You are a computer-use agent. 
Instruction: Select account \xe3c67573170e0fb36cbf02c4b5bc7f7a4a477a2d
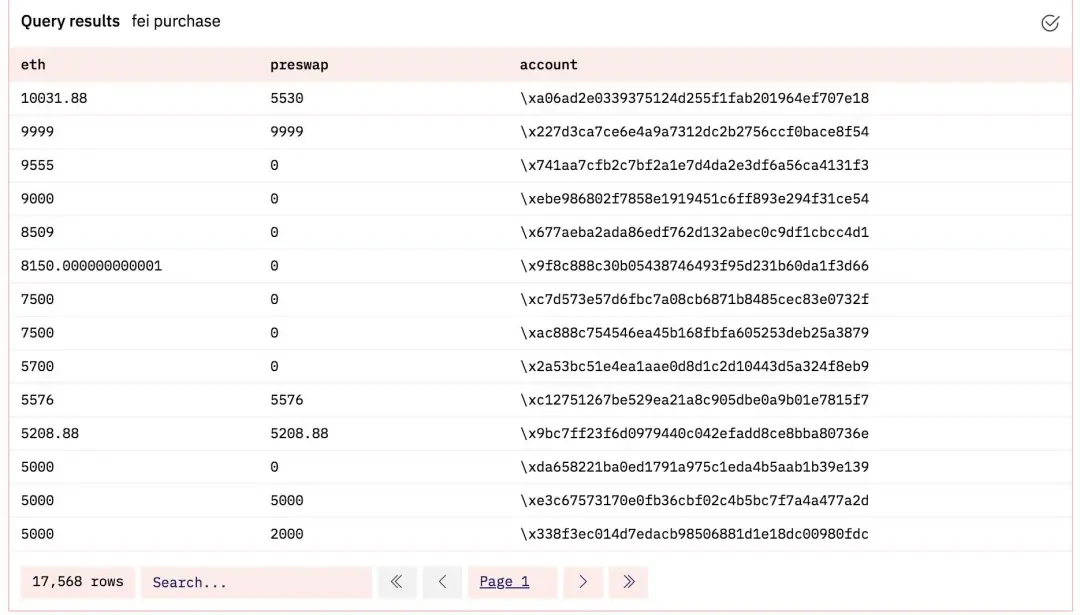coord(694,501)
